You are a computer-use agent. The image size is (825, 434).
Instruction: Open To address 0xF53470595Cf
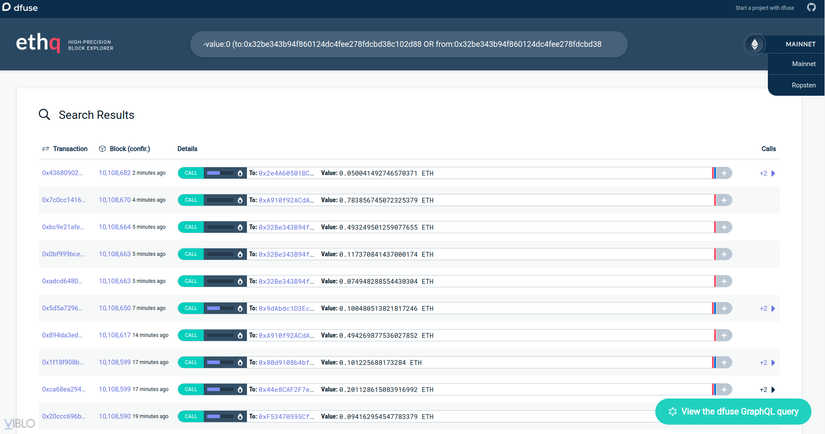(286, 417)
